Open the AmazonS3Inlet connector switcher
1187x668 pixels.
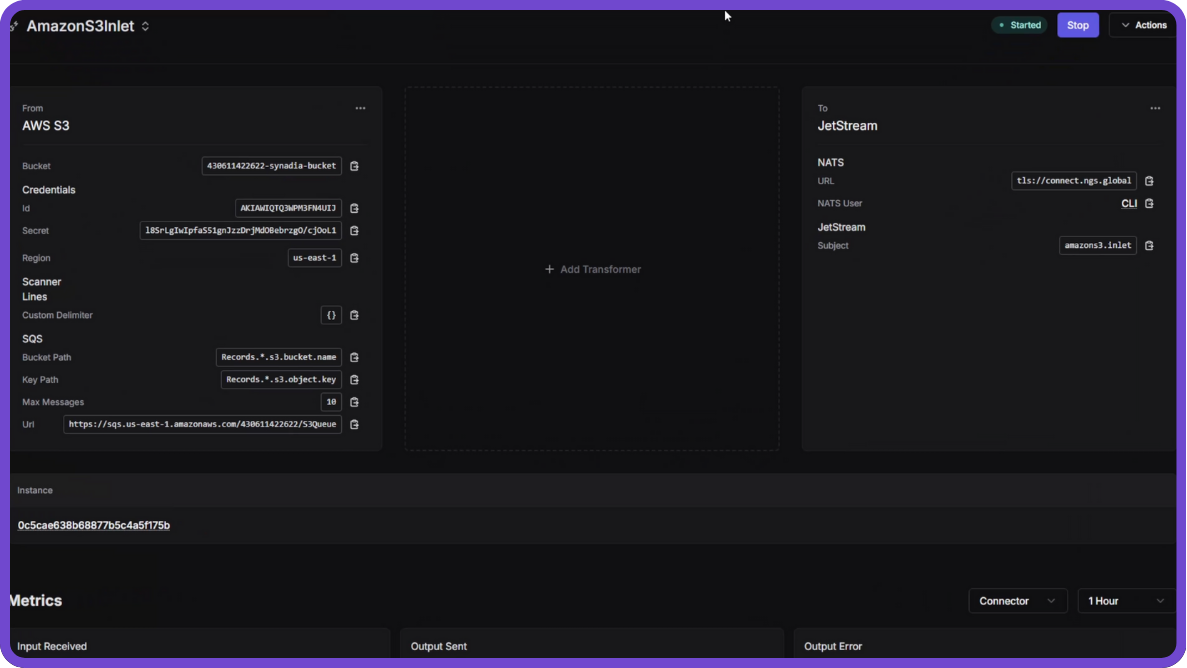pyautogui.click(x=145, y=27)
